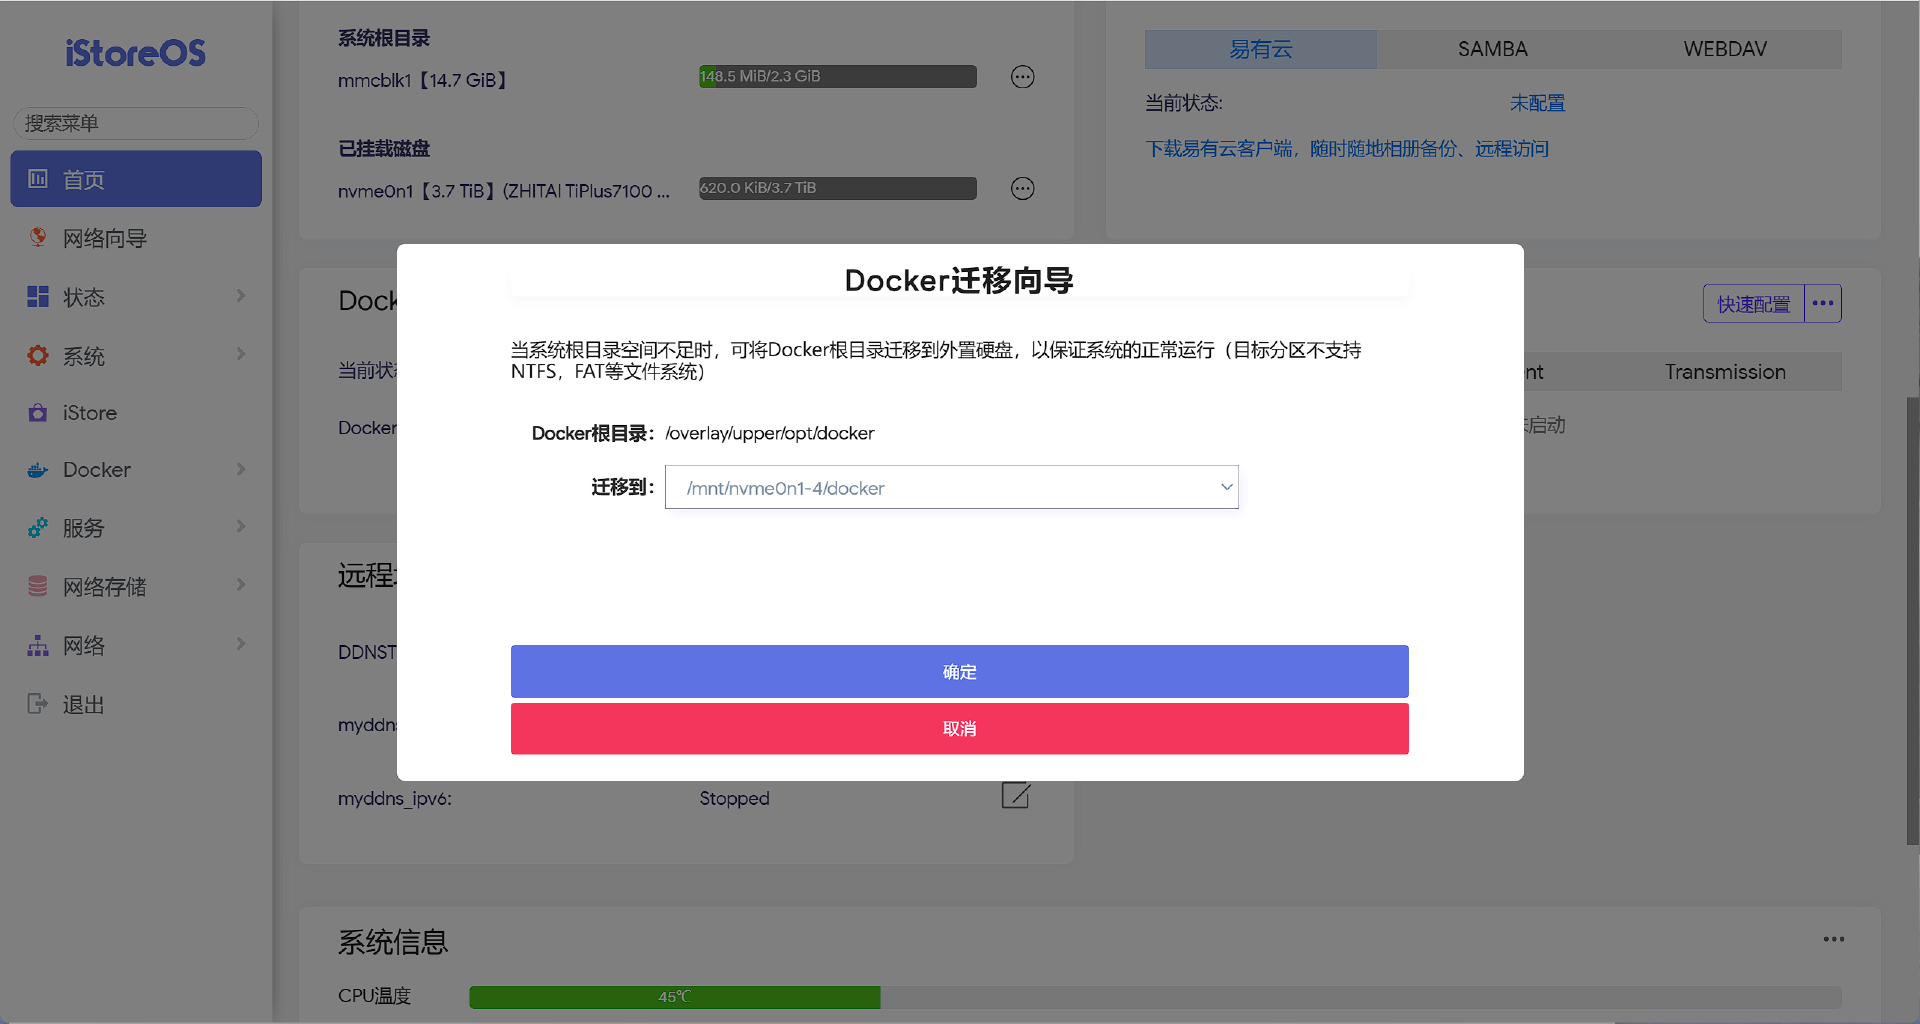The height and width of the screenshot is (1024, 1920).
Task: Open the system info more options icon
Action: 1833,939
